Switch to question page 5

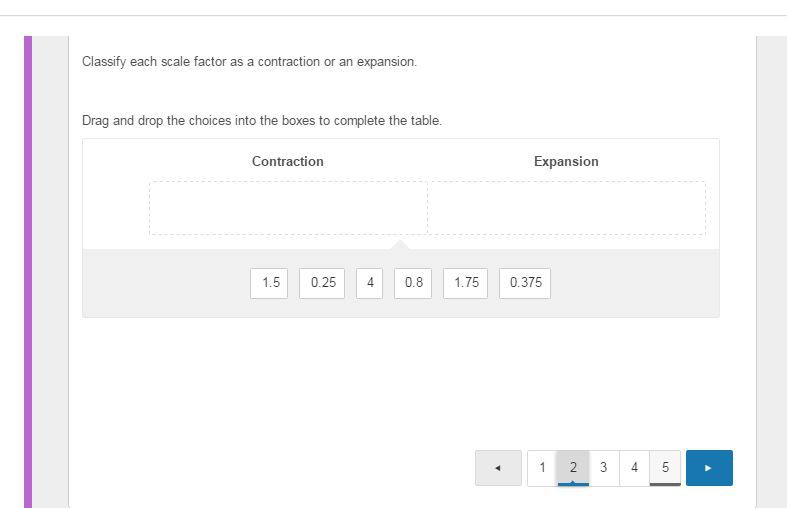tap(665, 468)
